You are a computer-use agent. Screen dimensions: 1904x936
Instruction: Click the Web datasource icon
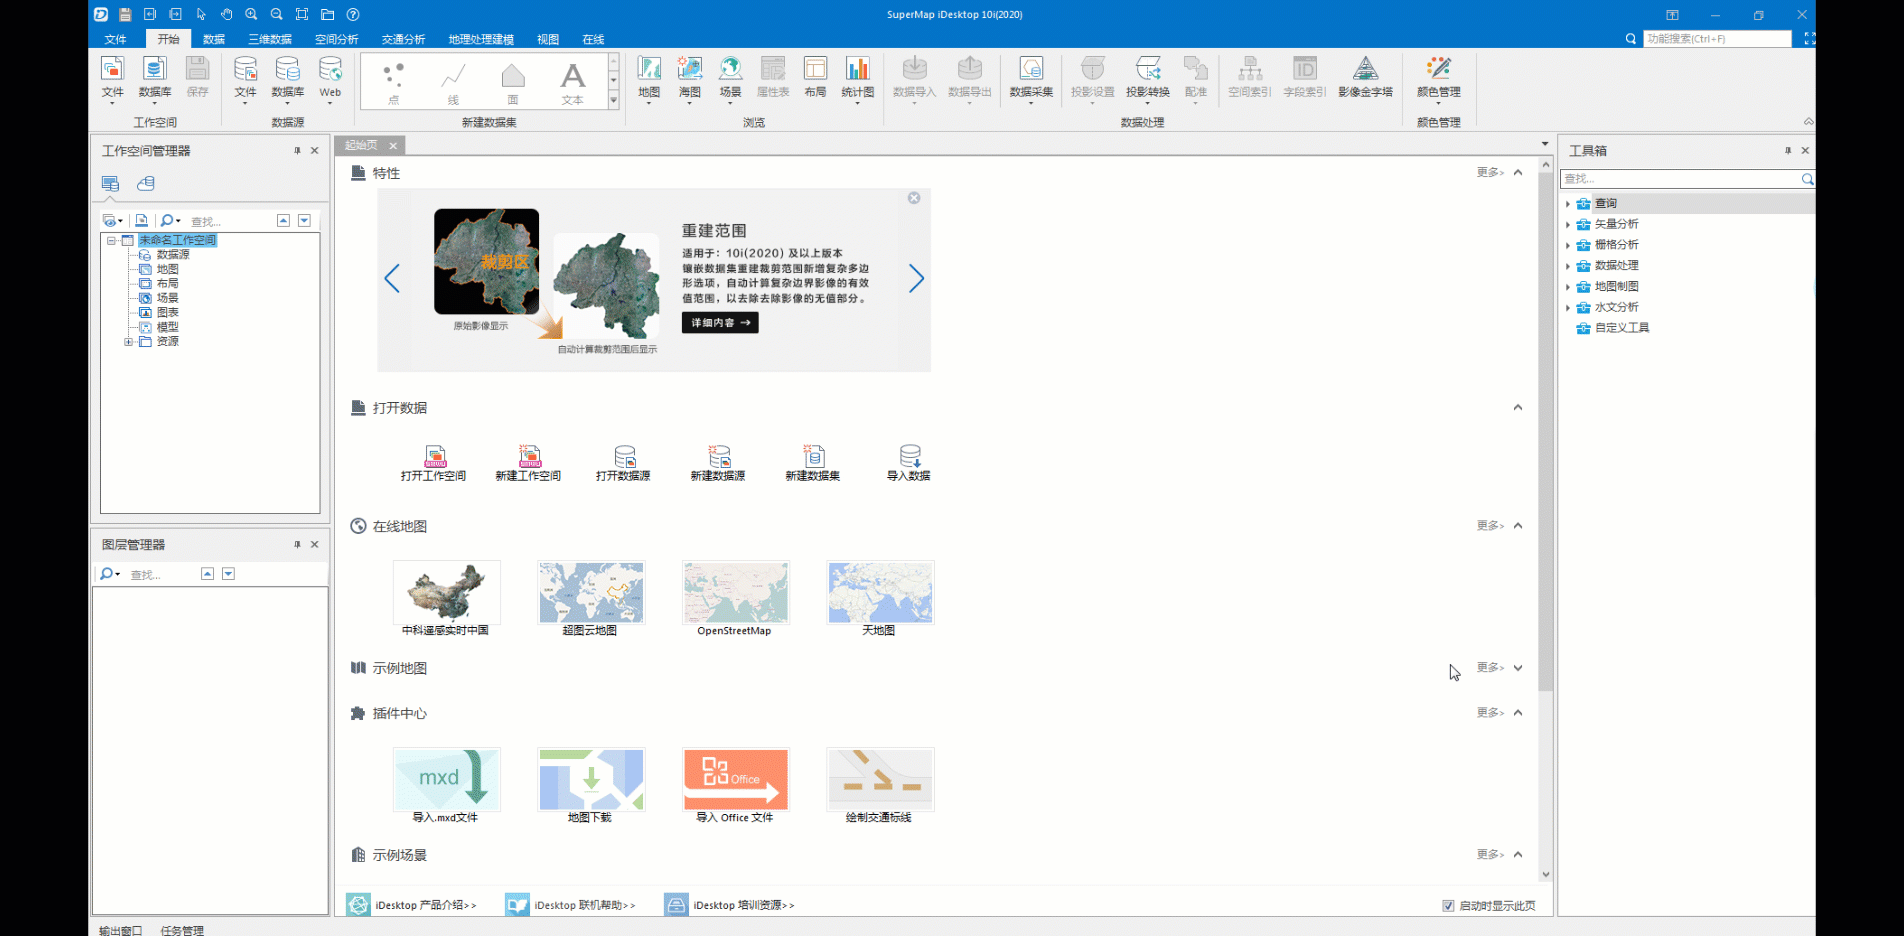330,78
